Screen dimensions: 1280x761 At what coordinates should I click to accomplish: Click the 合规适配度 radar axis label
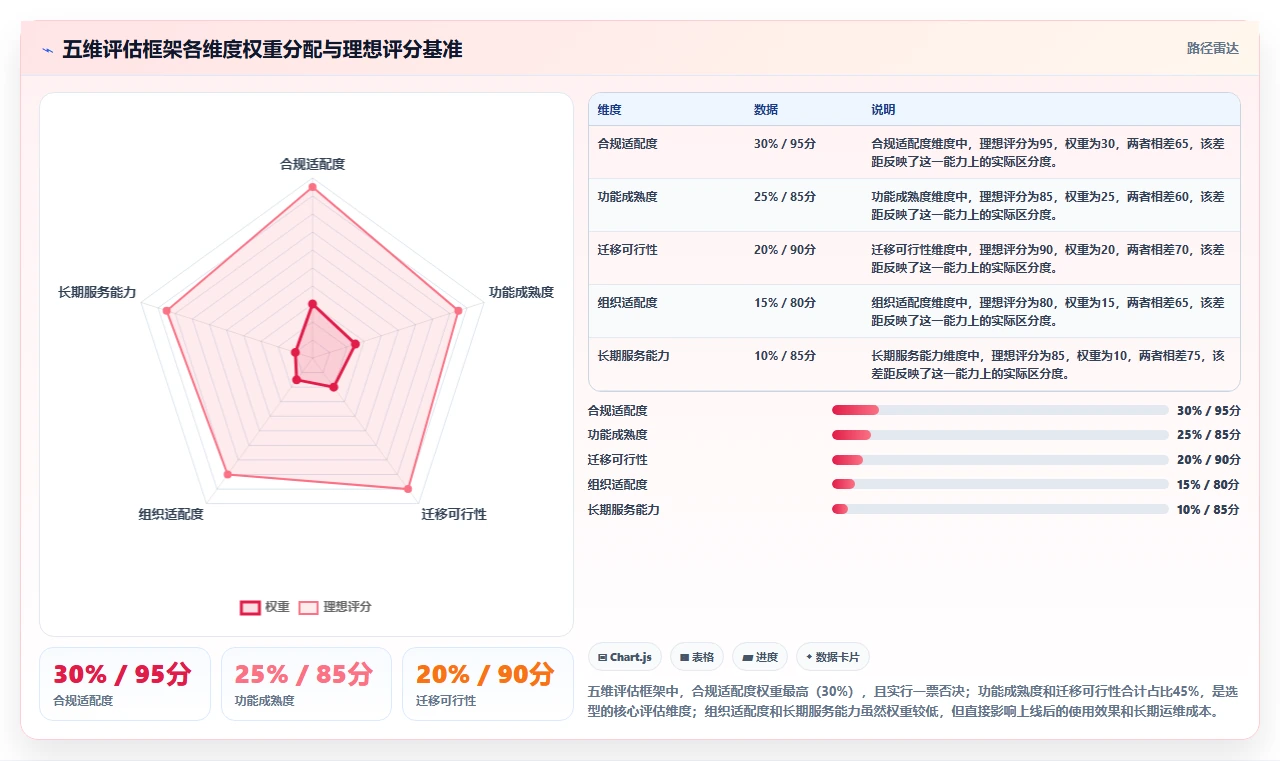click(x=312, y=164)
